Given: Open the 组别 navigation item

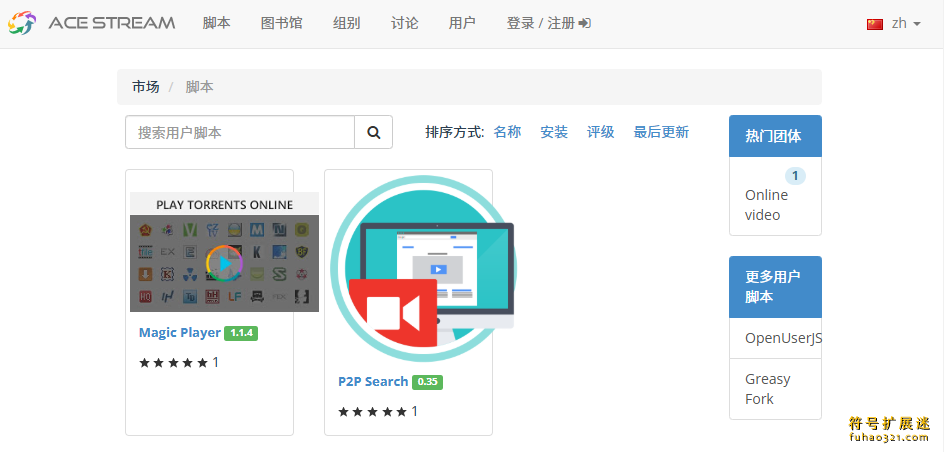Looking at the screenshot, I should (x=347, y=23).
